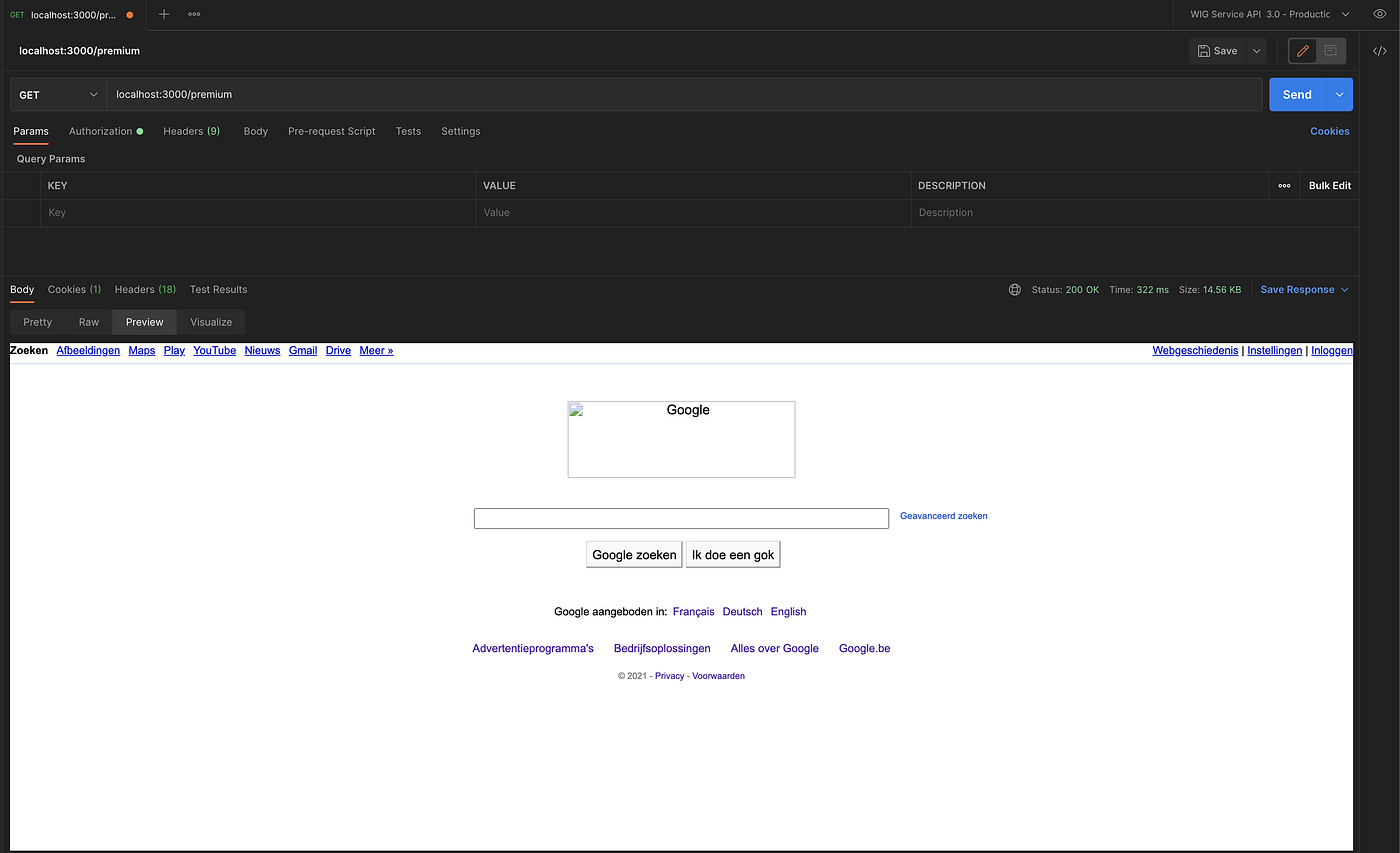Open the request Settings tab

point(461,131)
